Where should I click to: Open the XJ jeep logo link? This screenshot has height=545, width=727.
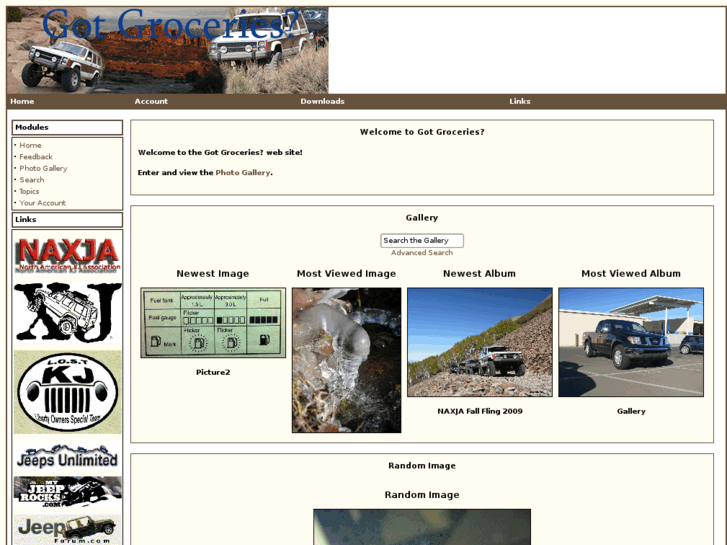pos(68,313)
